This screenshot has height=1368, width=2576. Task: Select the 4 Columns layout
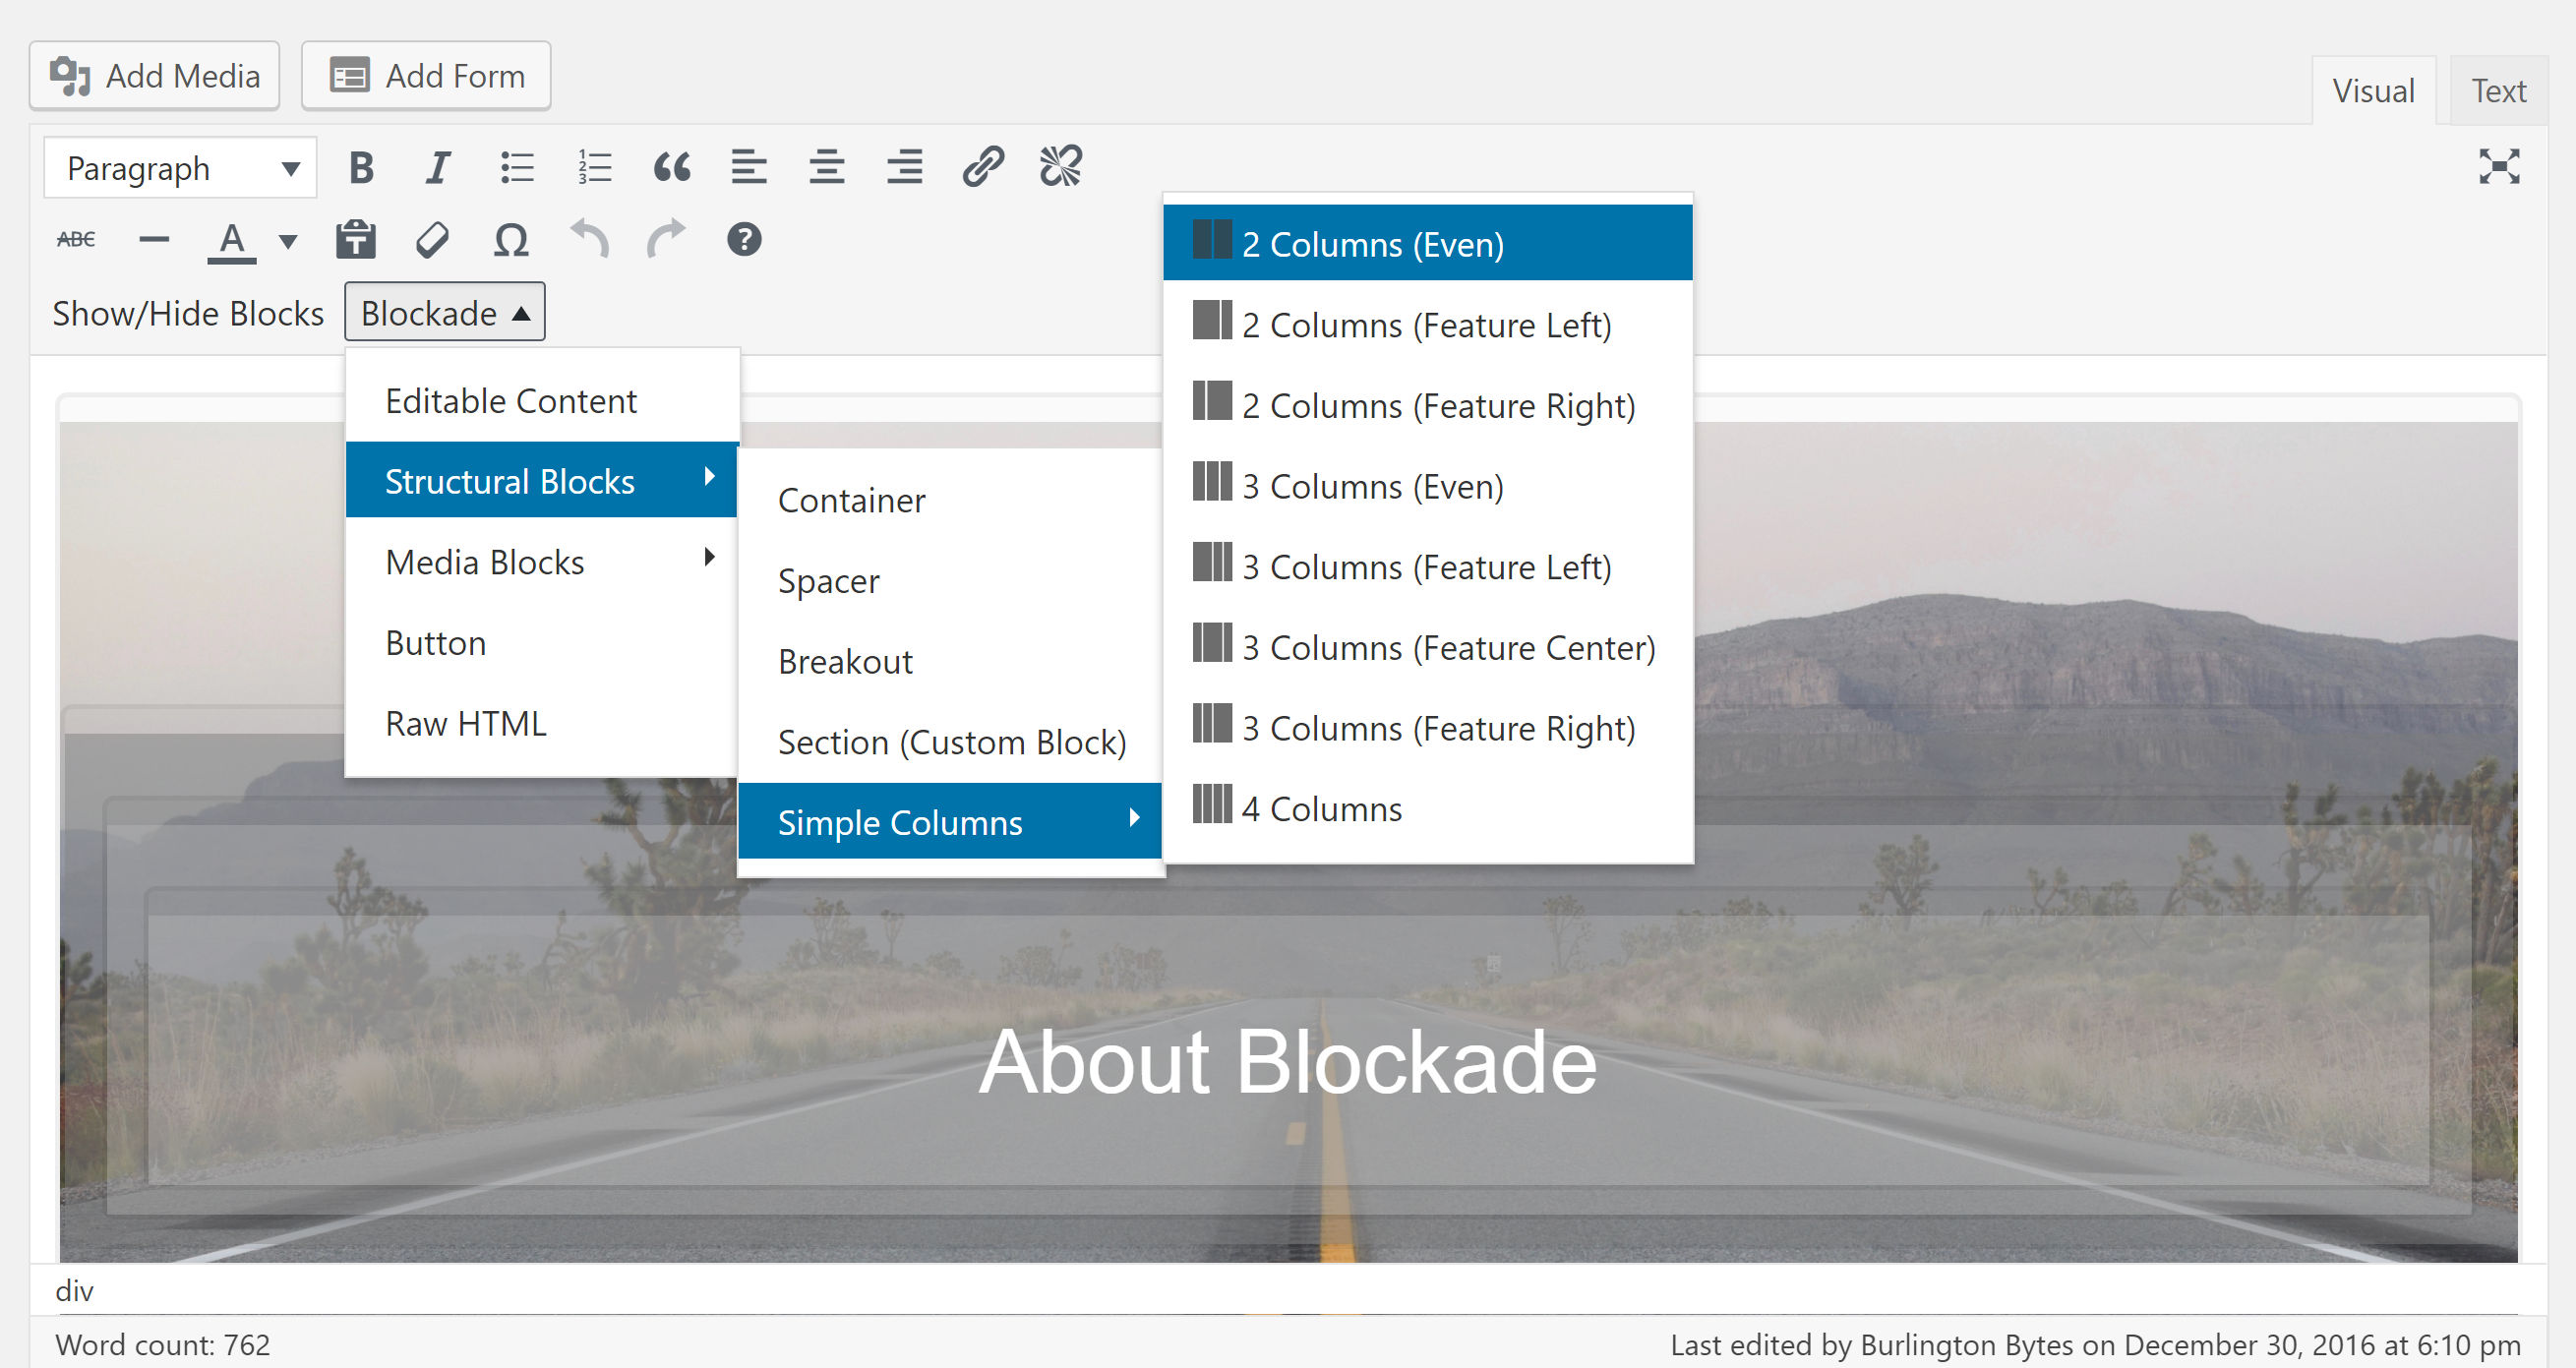coord(1427,808)
